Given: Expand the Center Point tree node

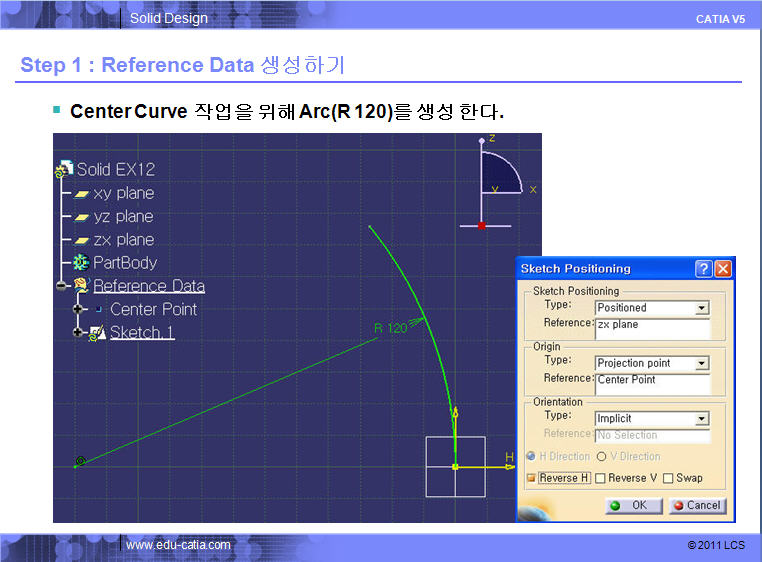Looking at the screenshot, I should click(x=78, y=310).
